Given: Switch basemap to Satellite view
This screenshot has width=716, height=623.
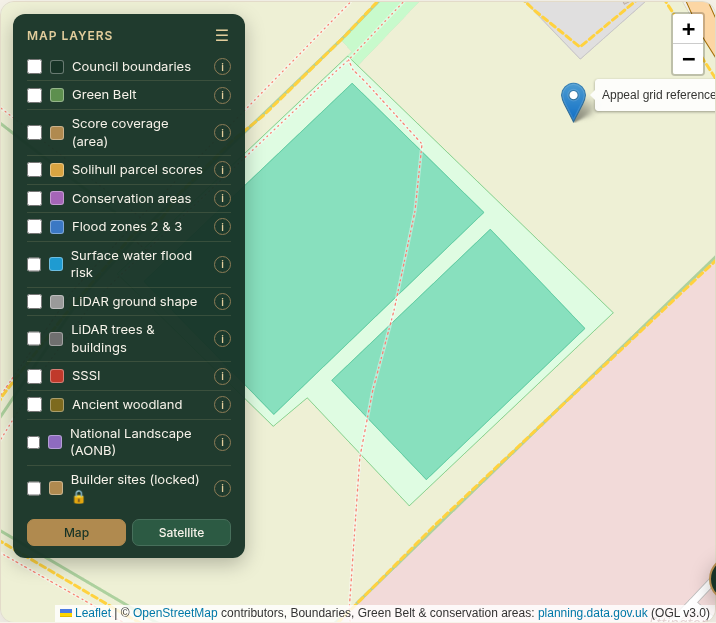Looking at the screenshot, I should tap(181, 533).
